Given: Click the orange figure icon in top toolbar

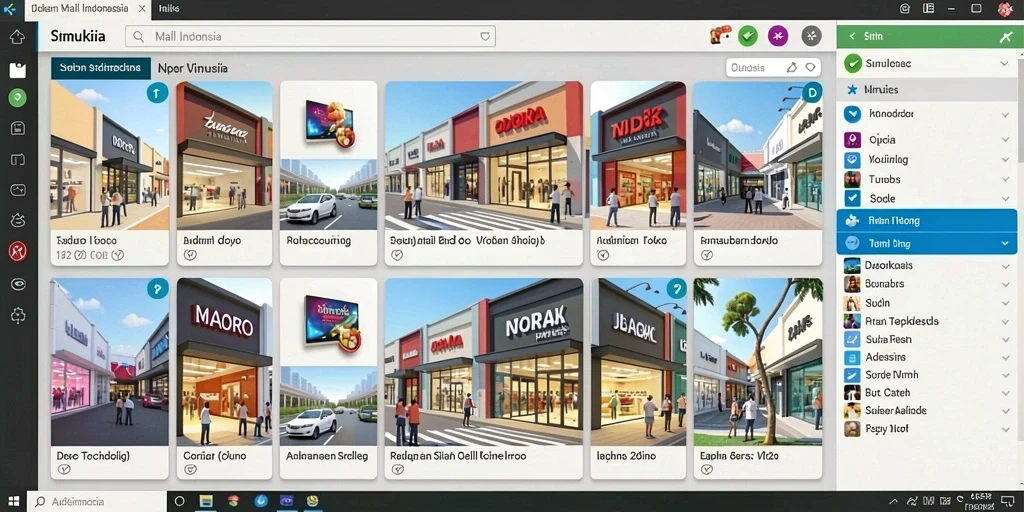Looking at the screenshot, I should 720,36.
